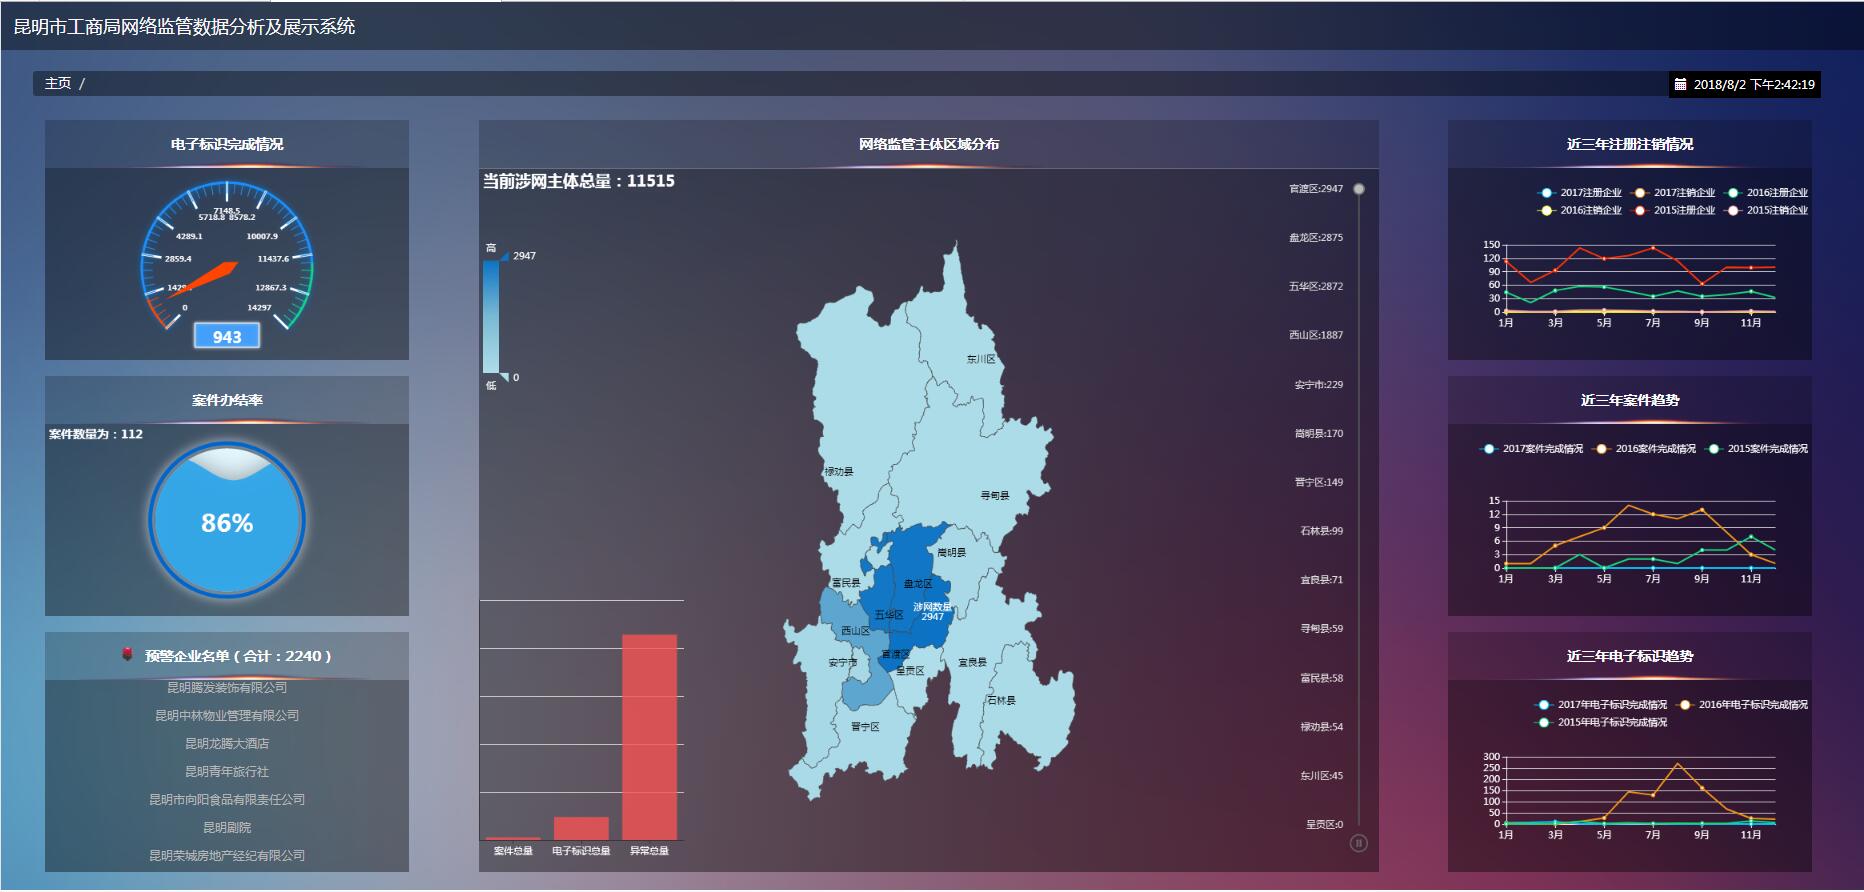Click the calendar icon beside the date

pos(1681,85)
